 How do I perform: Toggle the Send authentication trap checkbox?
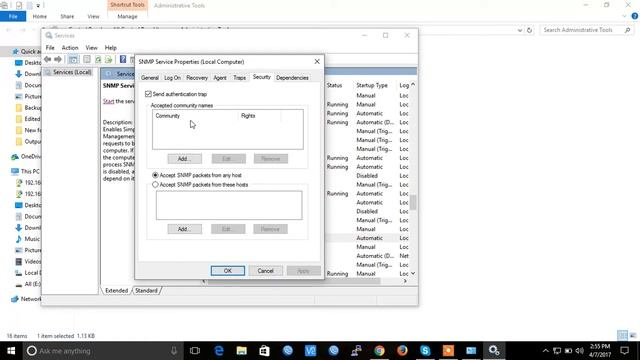(x=148, y=94)
